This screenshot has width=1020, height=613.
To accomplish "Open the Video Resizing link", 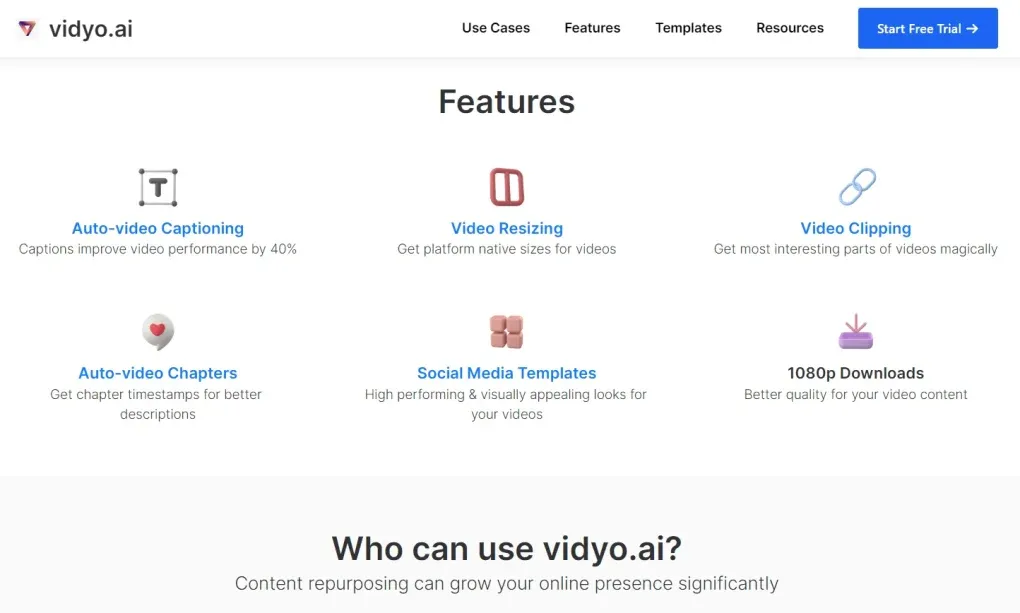I will click(x=507, y=228).
